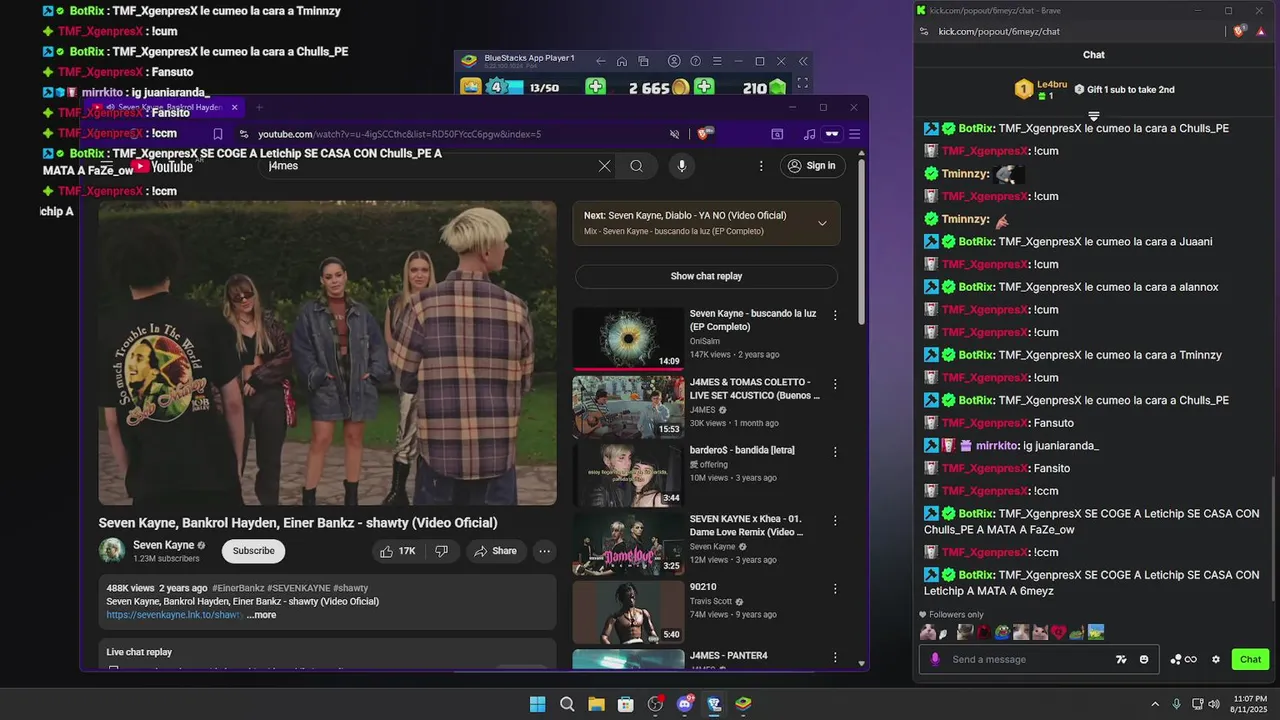This screenshot has width=1280, height=720.
Task: Open new tab with plus button
Action: 259,107
